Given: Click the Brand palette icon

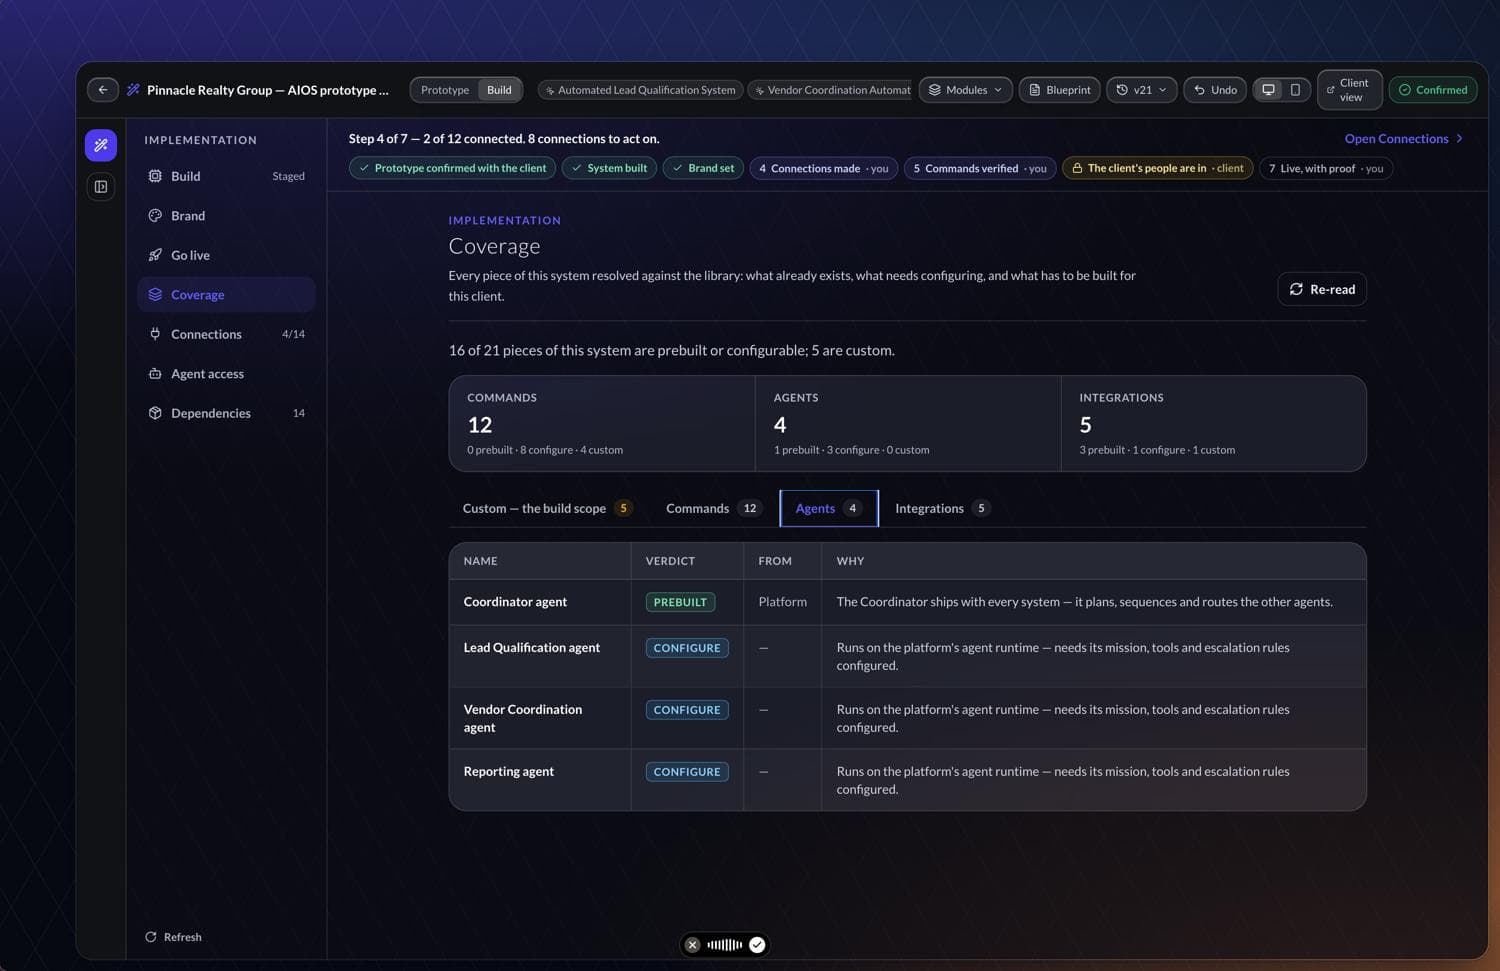Looking at the screenshot, I should (x=155, y=216).
